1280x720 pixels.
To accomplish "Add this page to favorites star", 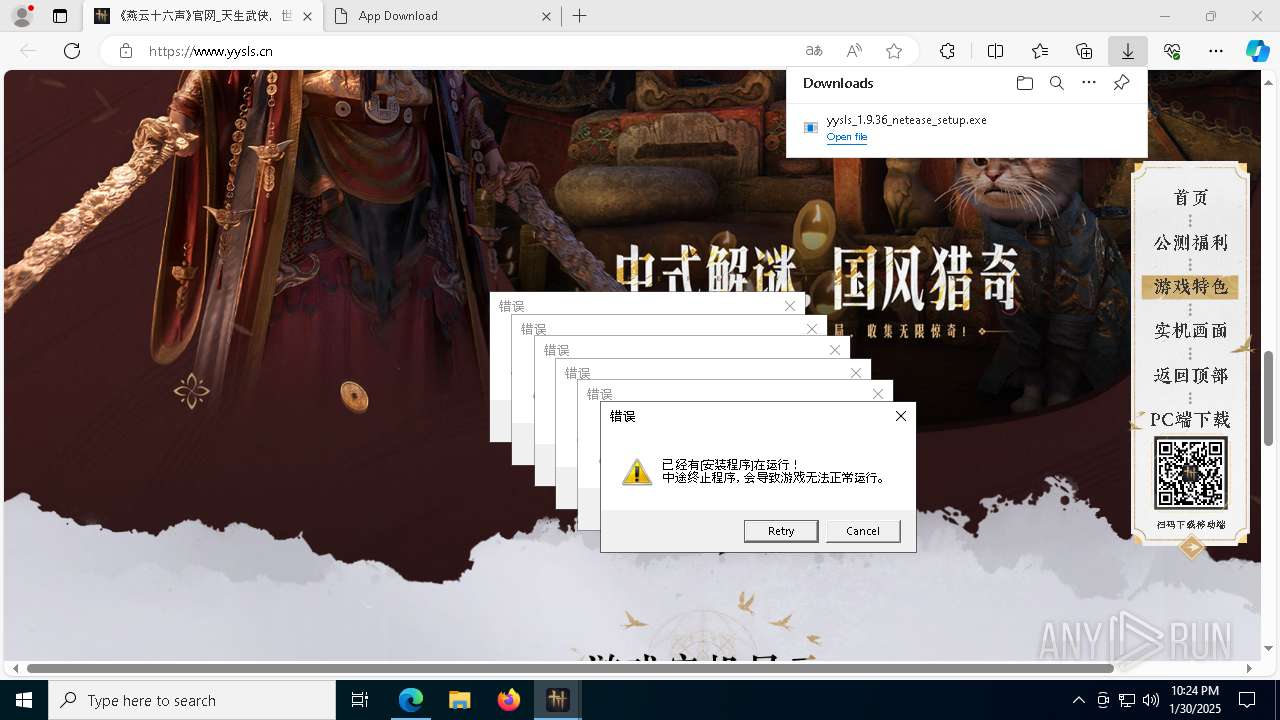I will (894, 51).
